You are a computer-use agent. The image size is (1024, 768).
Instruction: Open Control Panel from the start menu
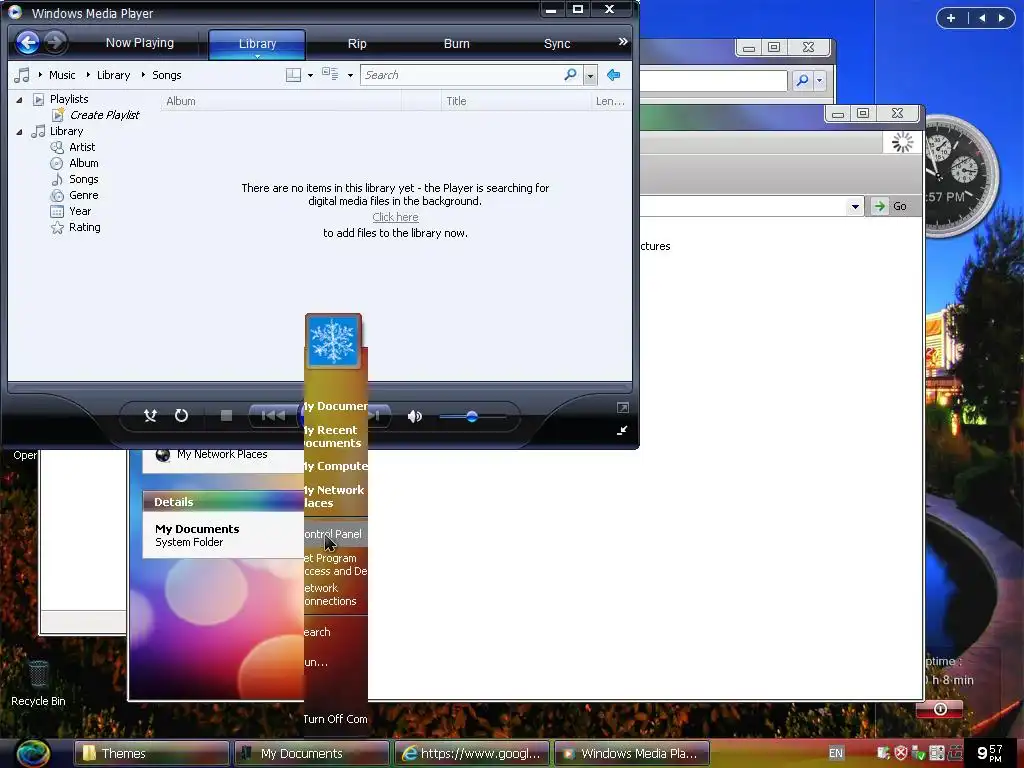[335, 534]
